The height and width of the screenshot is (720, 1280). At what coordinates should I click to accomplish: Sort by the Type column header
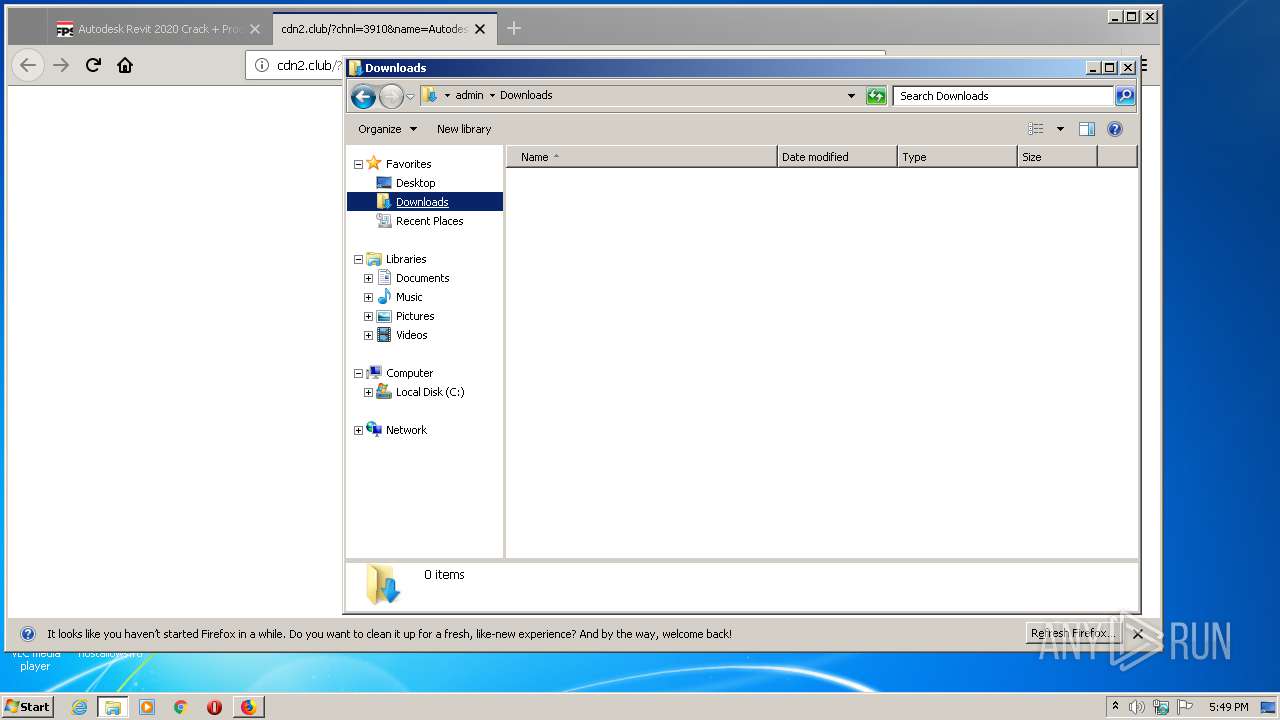pos(957,157)
